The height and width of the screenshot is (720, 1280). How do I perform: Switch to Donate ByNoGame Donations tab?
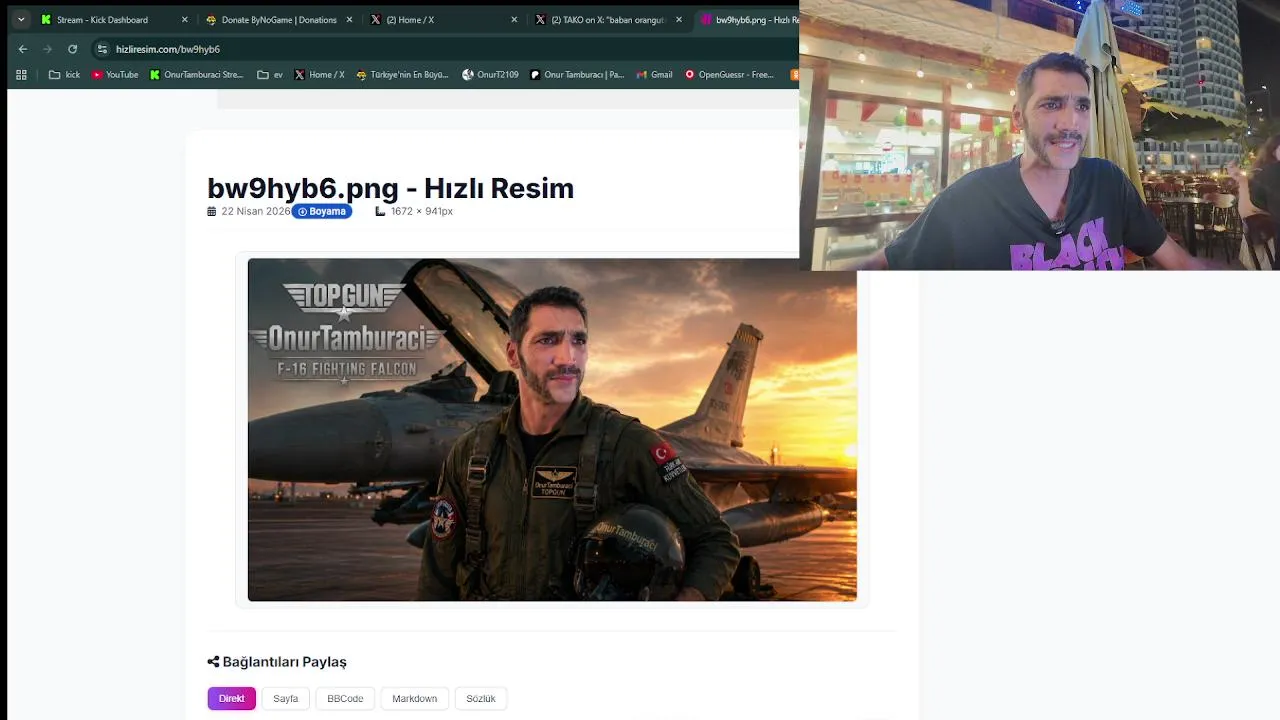pos(279,19)
